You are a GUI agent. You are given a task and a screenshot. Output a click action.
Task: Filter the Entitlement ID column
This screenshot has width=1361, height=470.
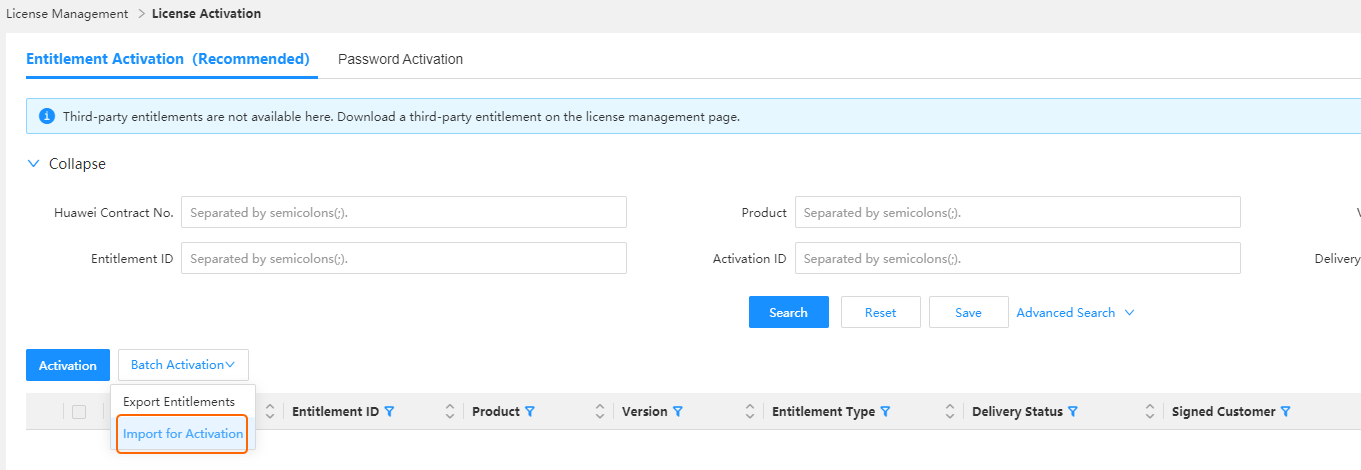click(x=389, y=412)
